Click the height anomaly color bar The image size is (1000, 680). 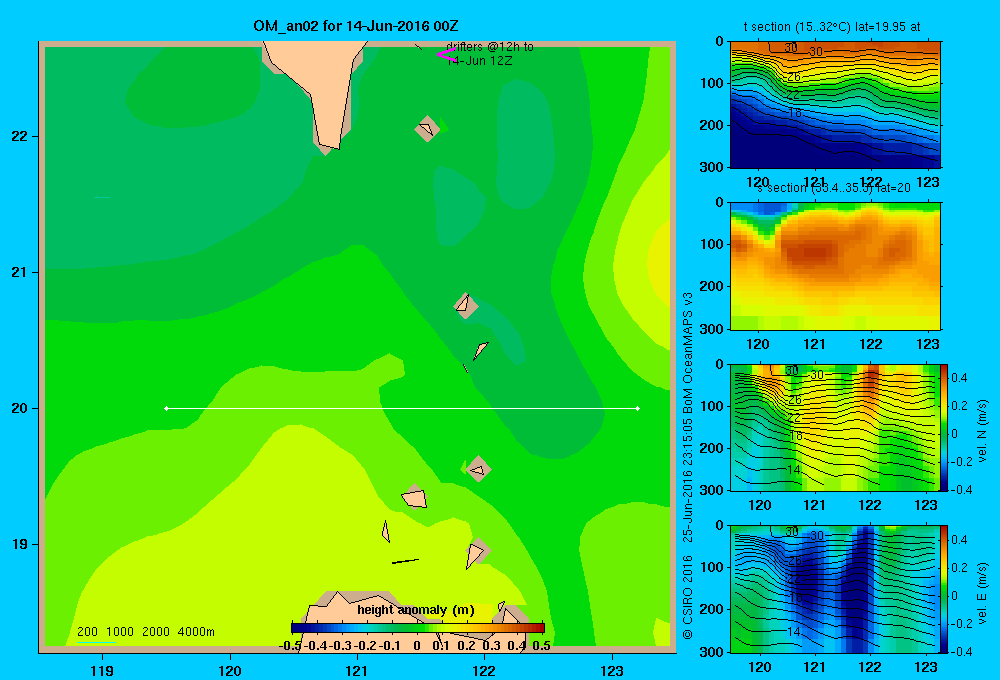coord(418,628)
